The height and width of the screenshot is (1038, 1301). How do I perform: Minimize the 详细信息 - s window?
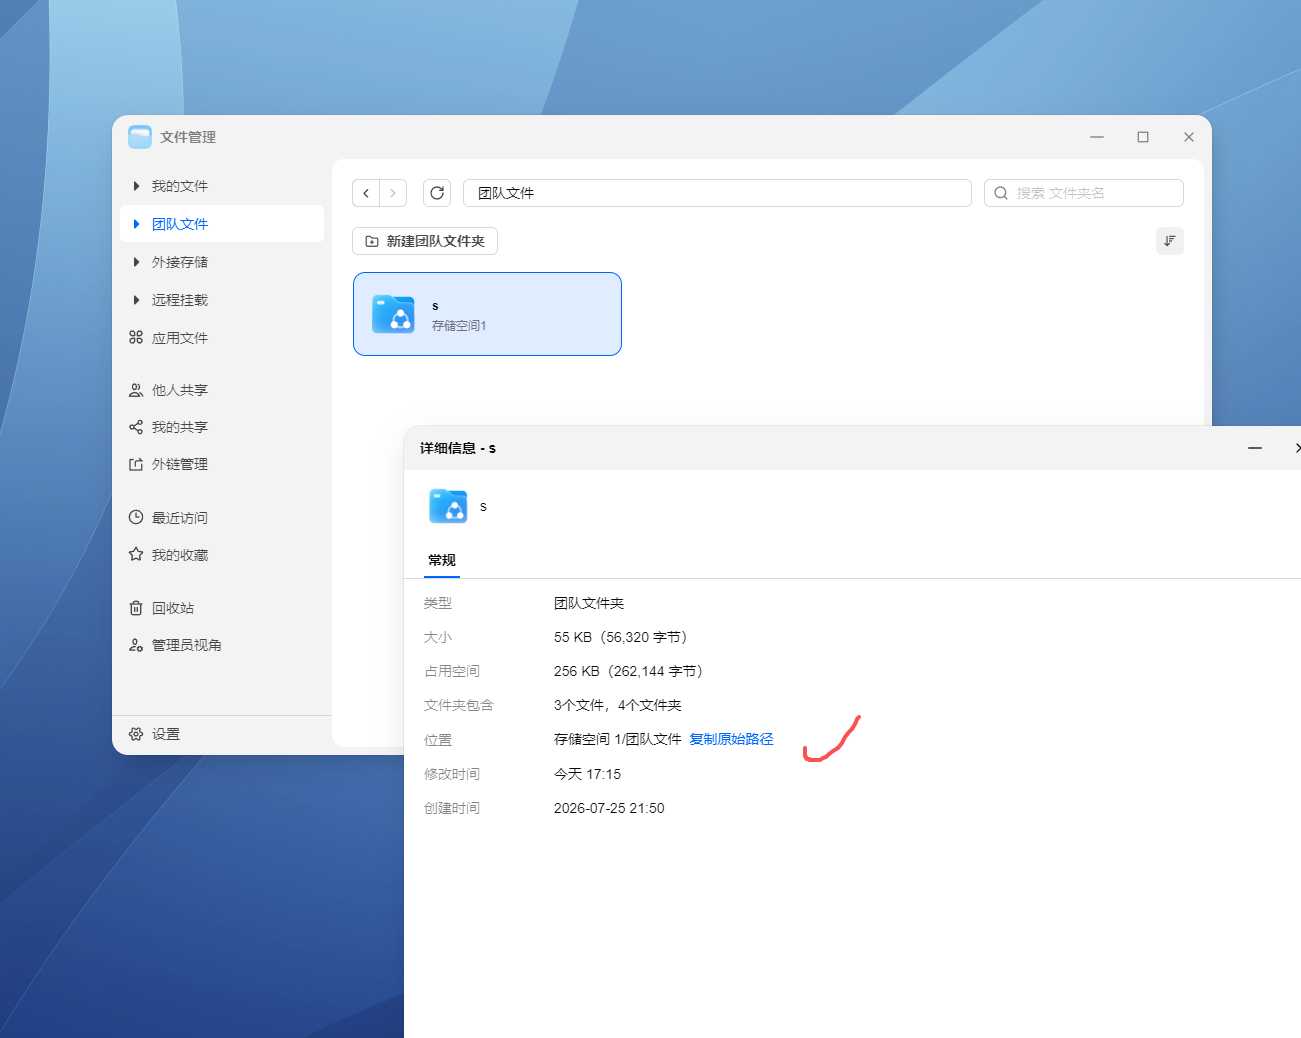point(1255,448)
